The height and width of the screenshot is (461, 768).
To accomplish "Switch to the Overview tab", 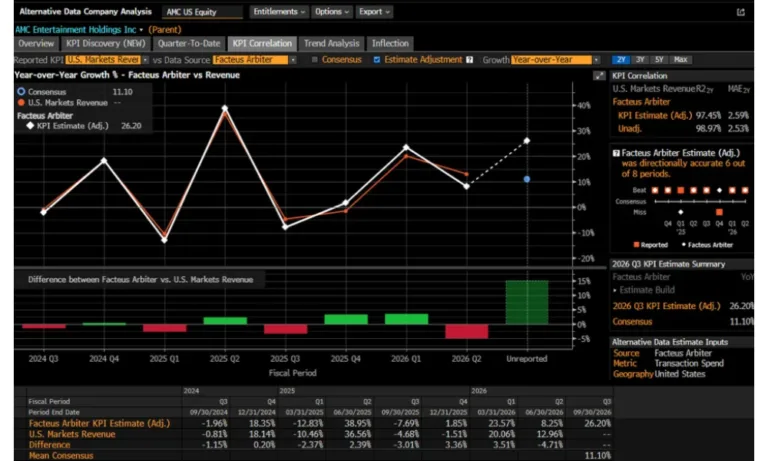I will click(36, 44).
